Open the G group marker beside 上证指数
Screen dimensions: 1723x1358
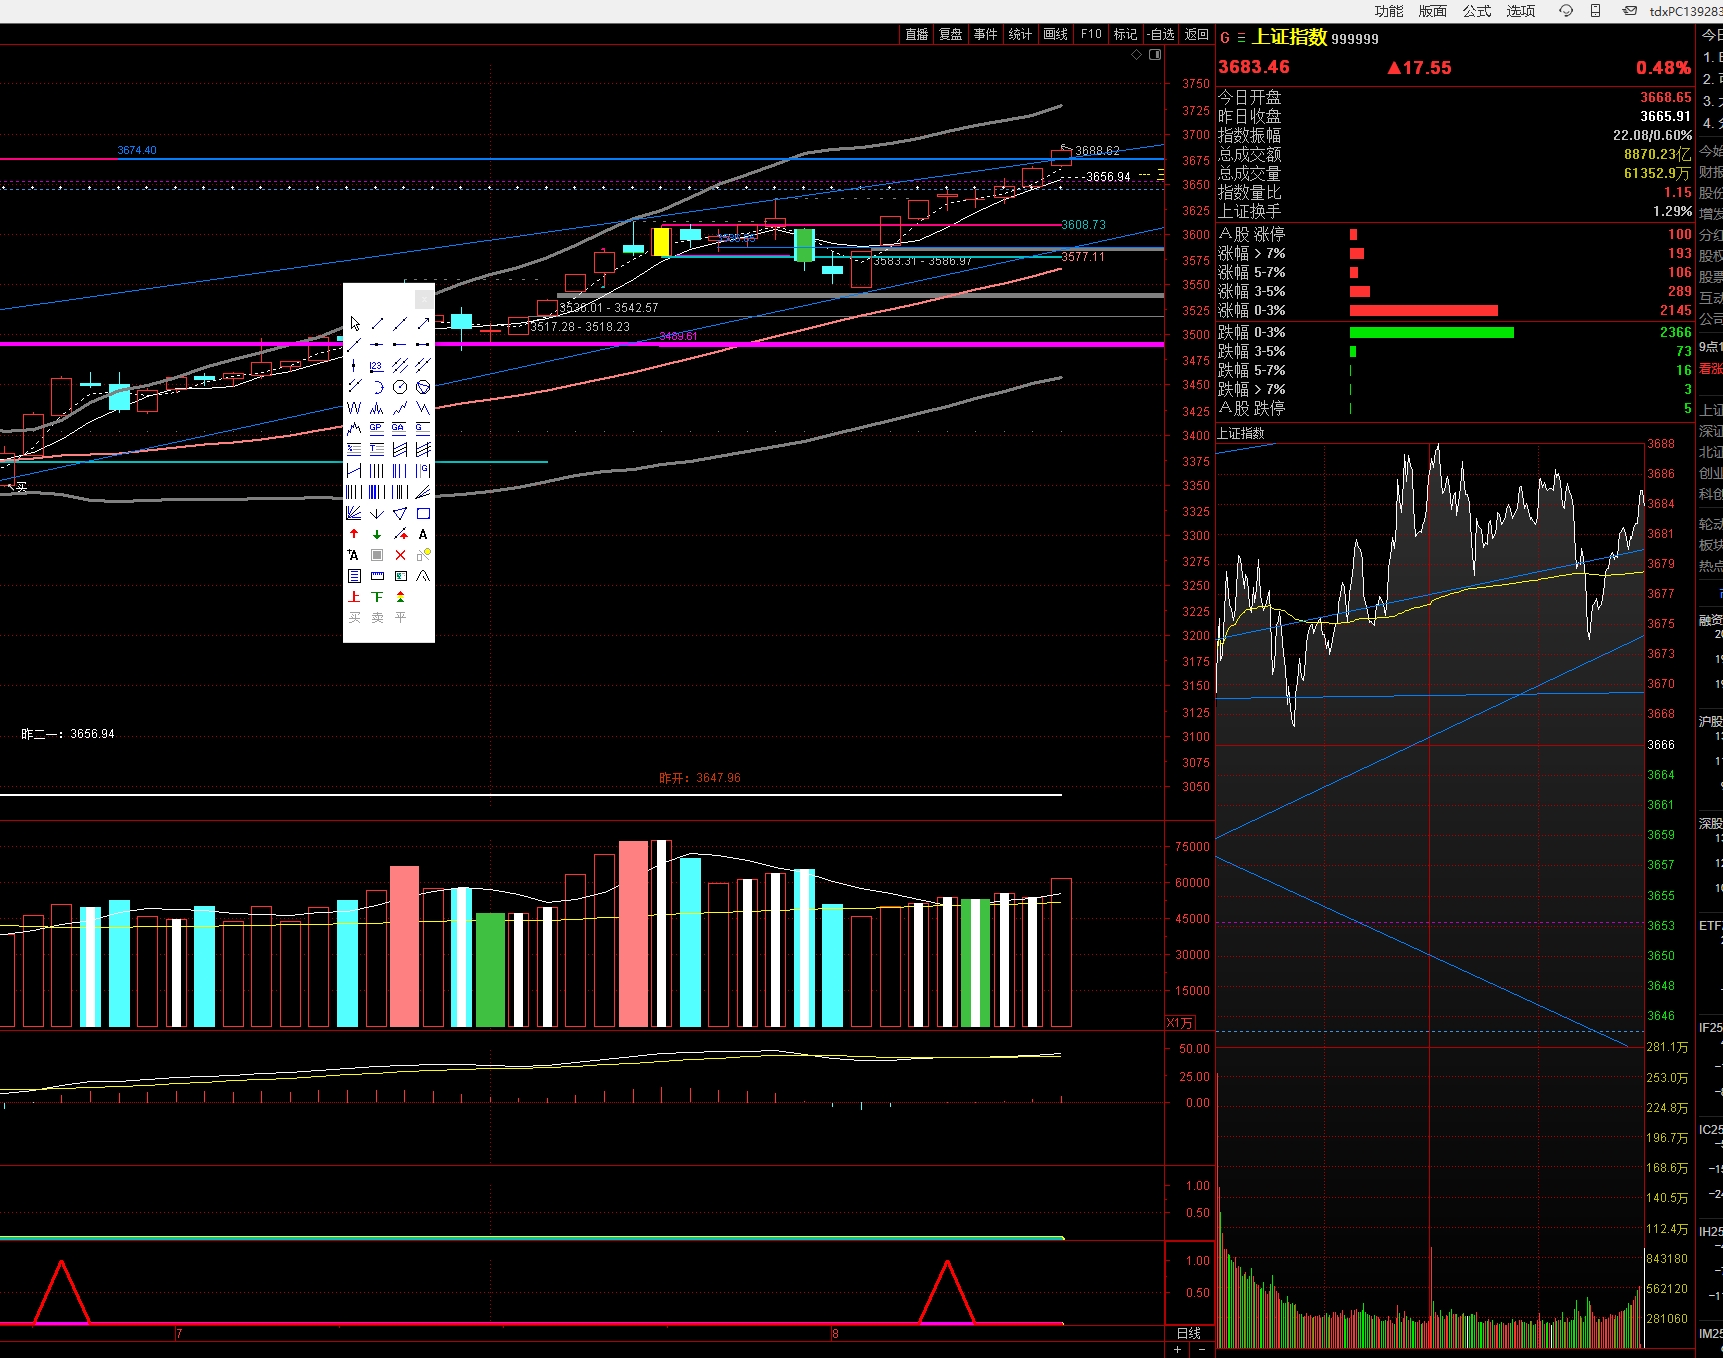pyautogui.click(x=1225, y=38)
